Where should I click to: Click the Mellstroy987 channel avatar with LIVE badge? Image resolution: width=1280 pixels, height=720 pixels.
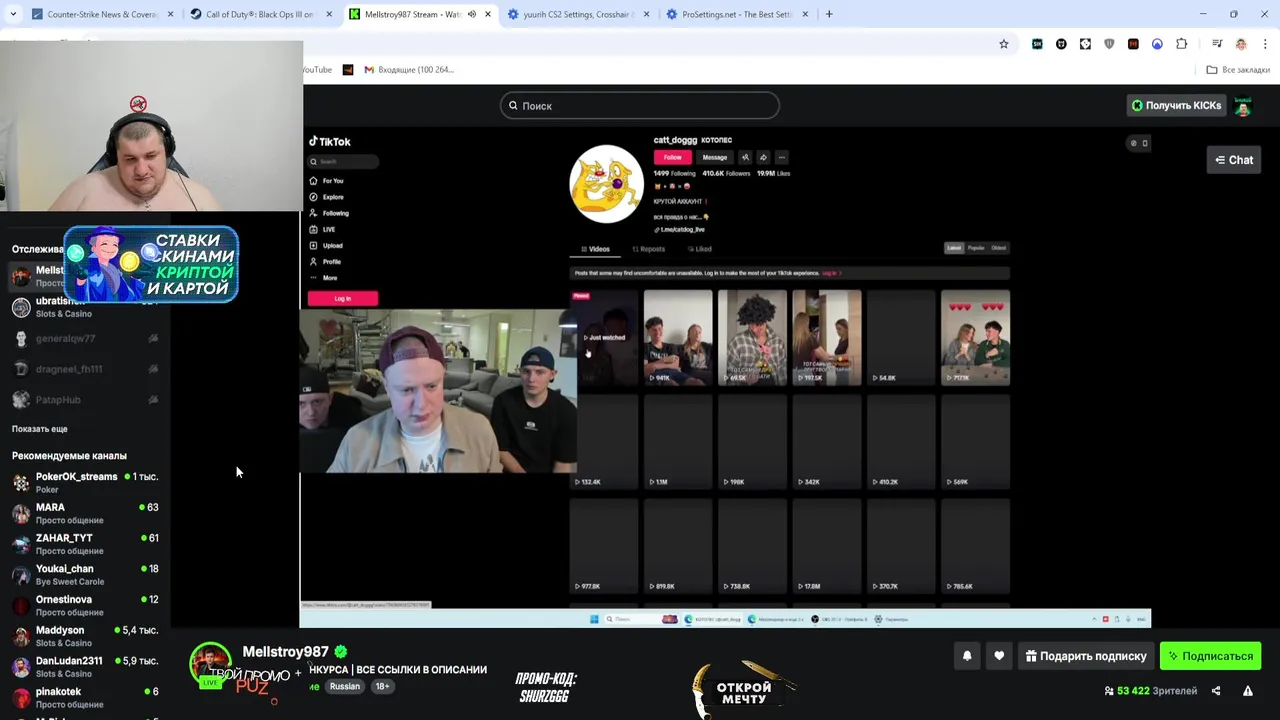[x=210, y=664]
